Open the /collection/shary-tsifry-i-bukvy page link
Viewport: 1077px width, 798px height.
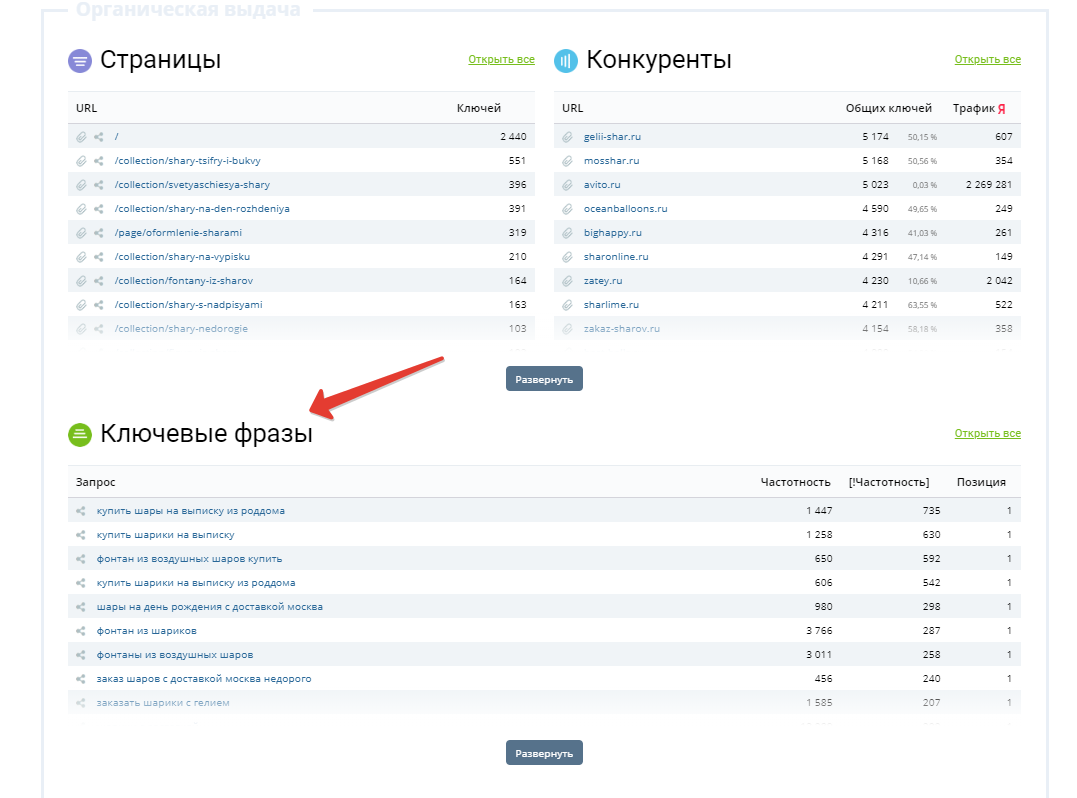pos(188,161)
